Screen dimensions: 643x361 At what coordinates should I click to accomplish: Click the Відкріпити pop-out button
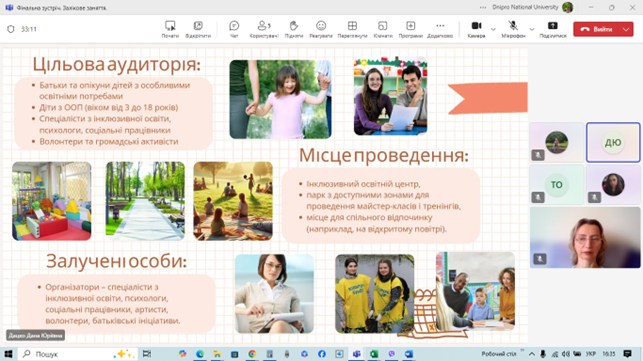[x=198, y=29]
